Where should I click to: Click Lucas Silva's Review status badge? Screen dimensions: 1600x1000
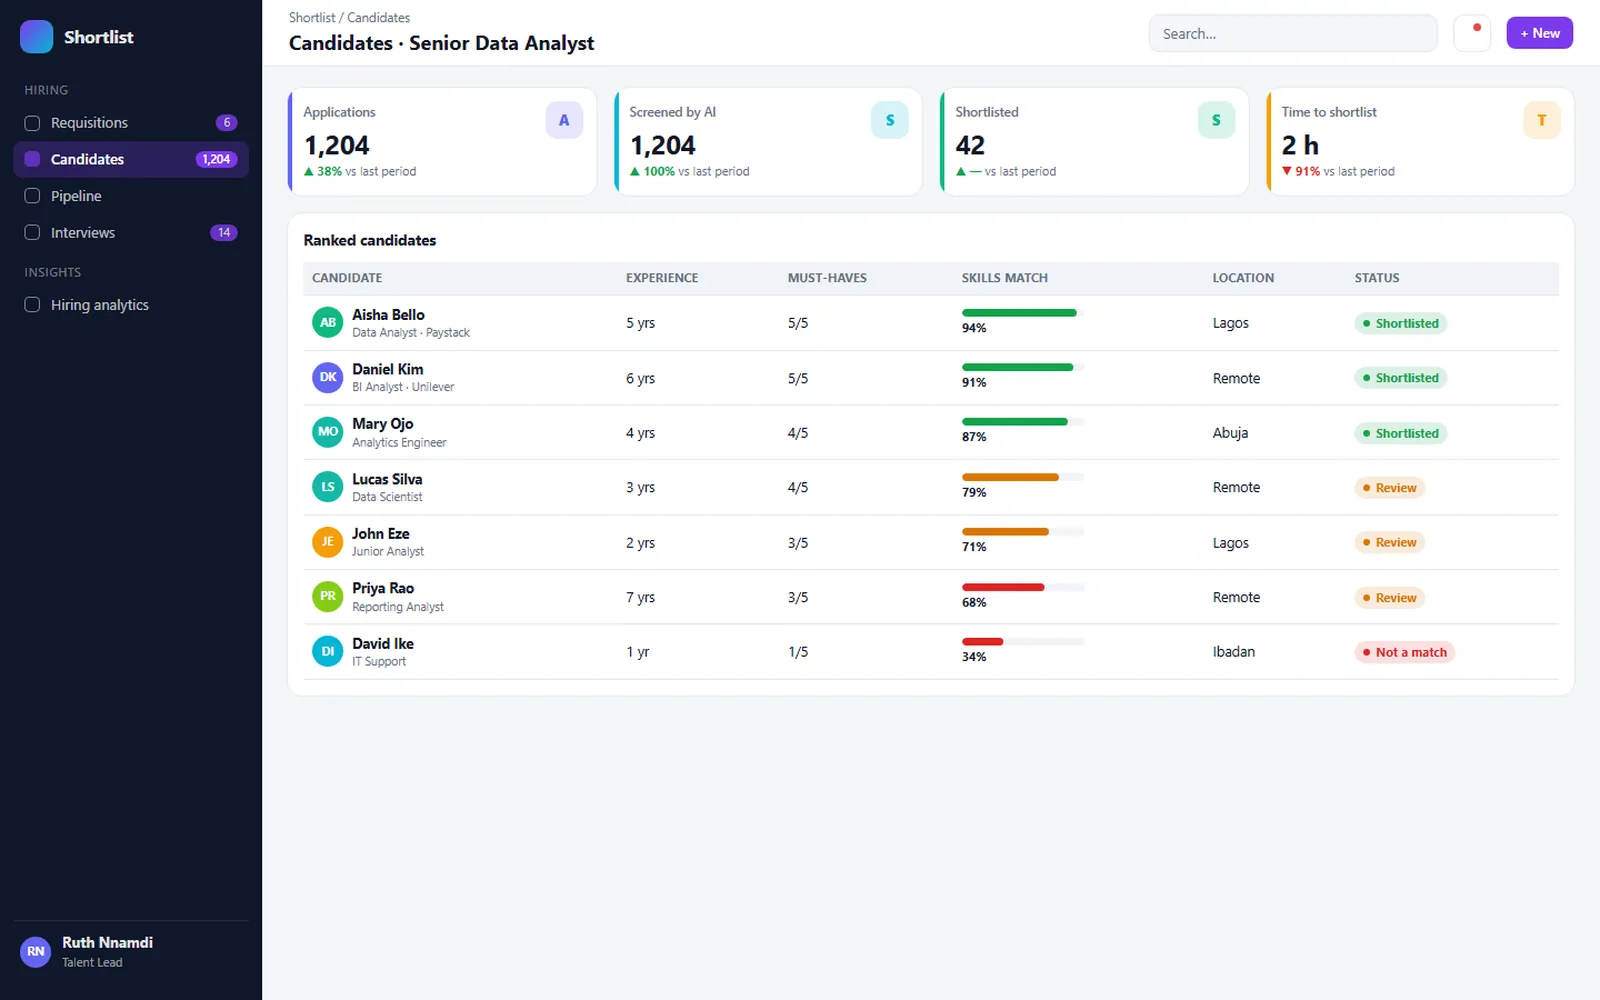tap(1390, 488)
